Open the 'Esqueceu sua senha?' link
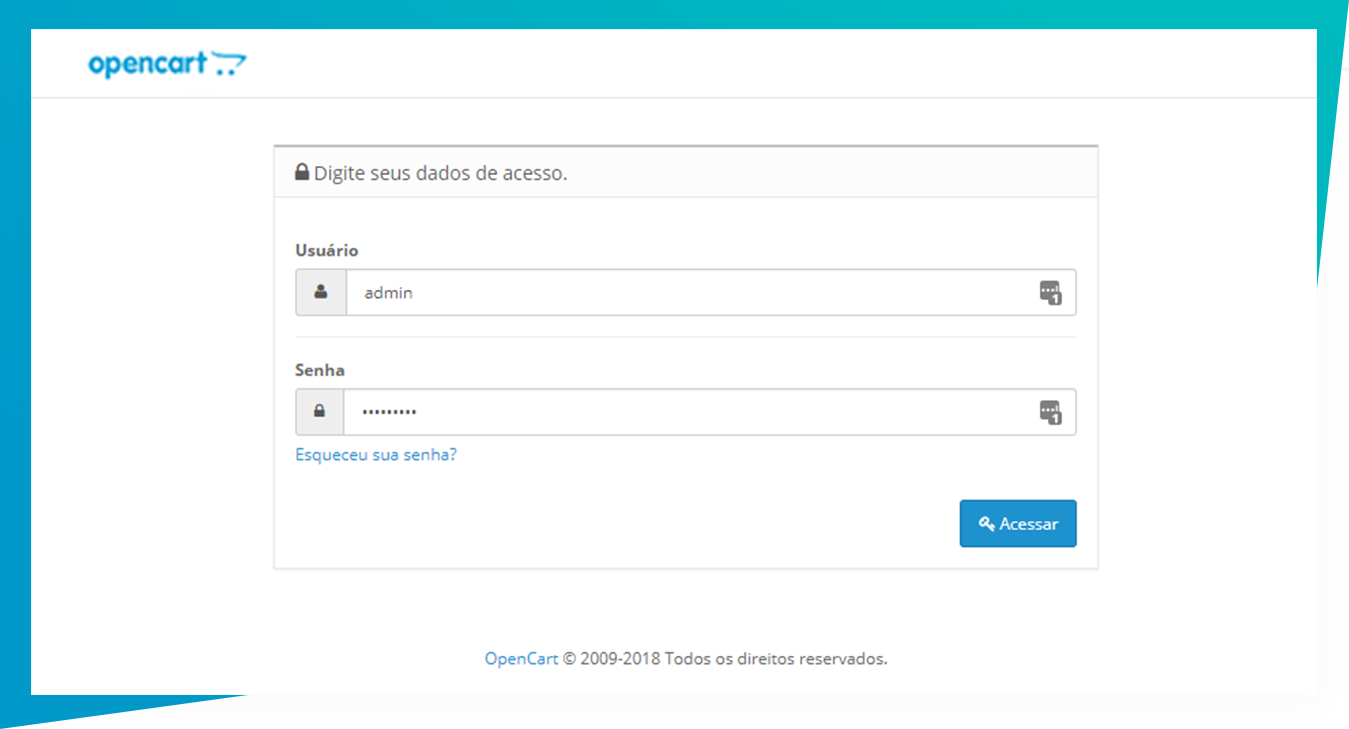1349x729 pixels. pos(376,454)
